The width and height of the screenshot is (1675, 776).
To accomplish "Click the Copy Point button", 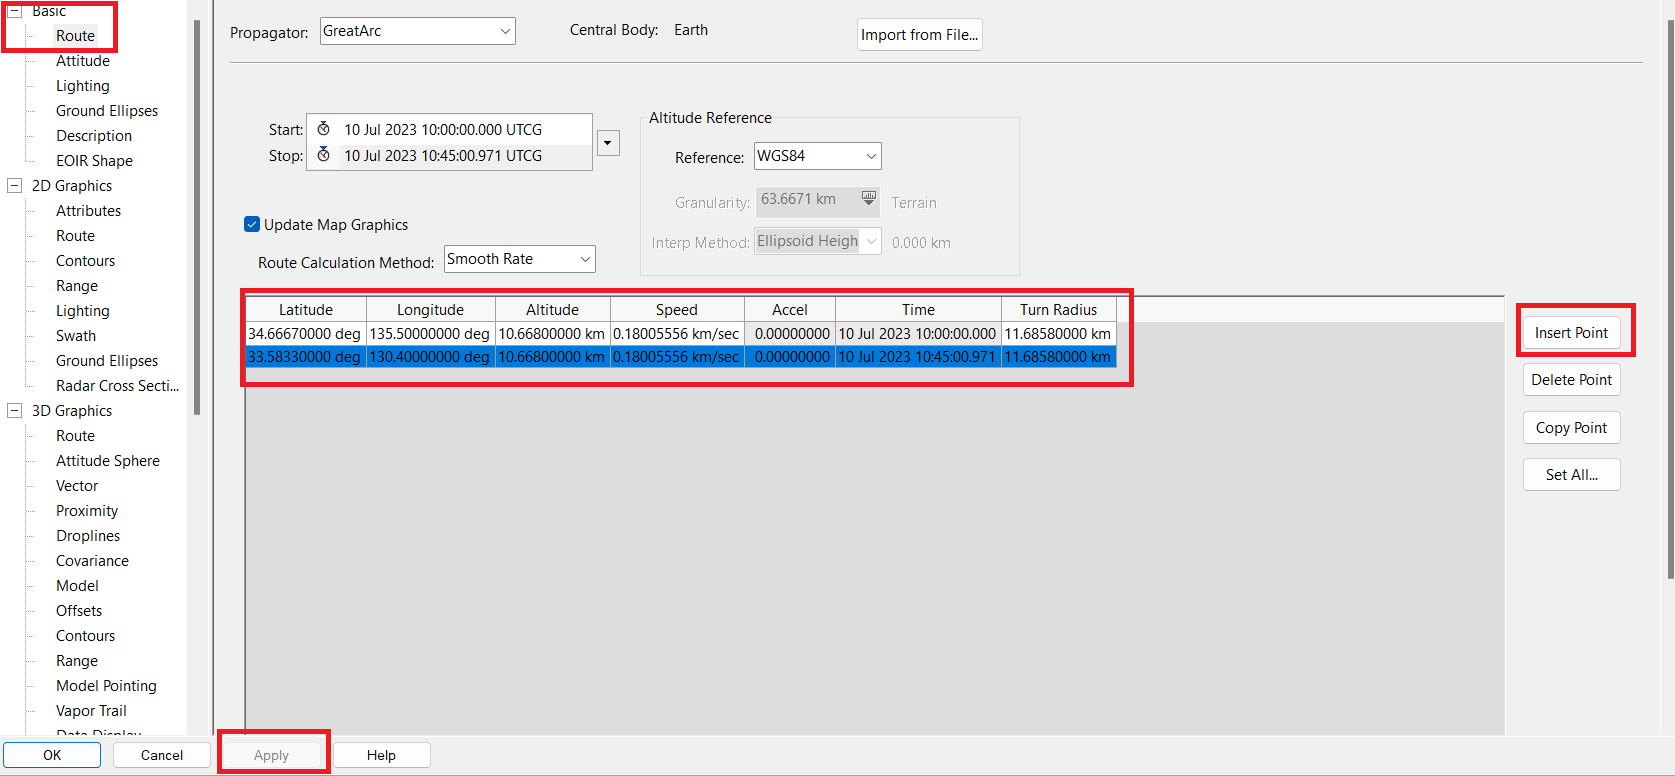I will pyautogui.click(x=1571, y=428).
